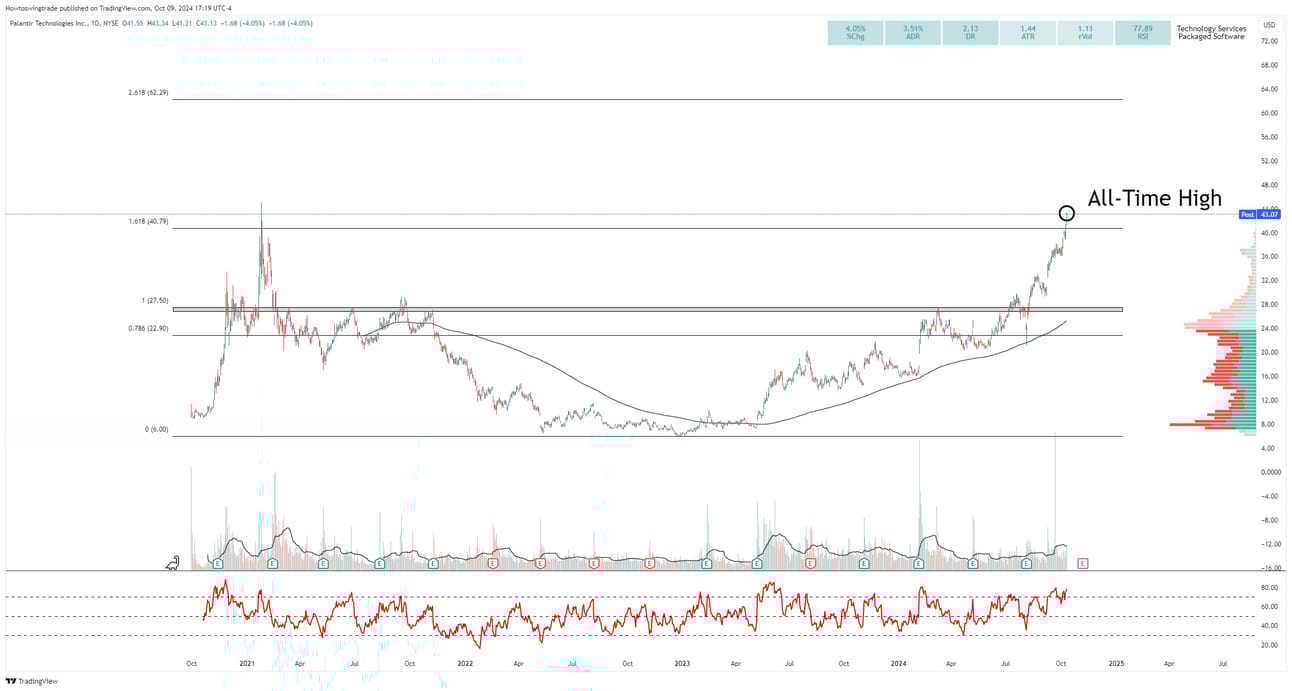Screen dimensions: 1292x691
Task: Click the first green earnings marker after Oct 2020
Action: point(217,564)
